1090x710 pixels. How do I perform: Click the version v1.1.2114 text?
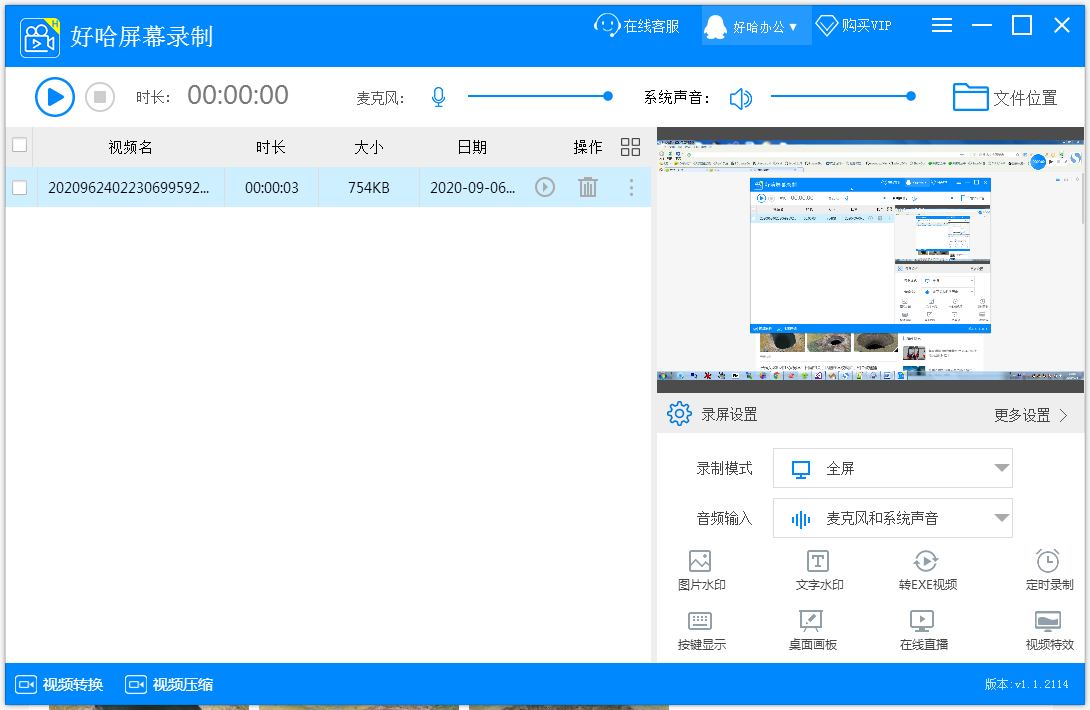click(1026, 684)
